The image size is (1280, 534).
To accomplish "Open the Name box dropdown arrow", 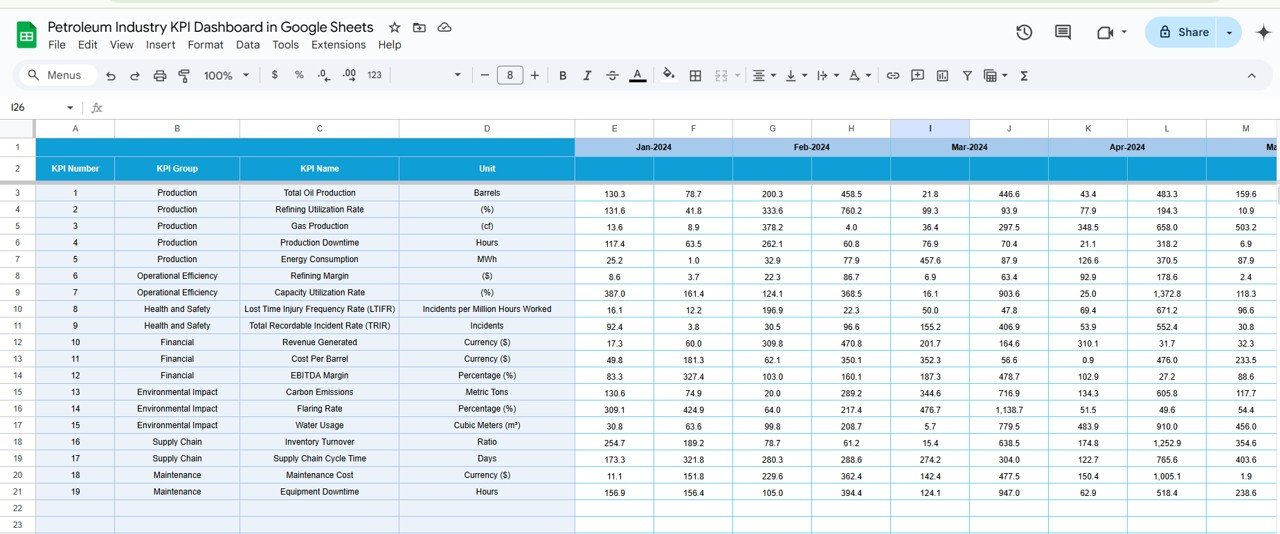I will pos(70,107).
